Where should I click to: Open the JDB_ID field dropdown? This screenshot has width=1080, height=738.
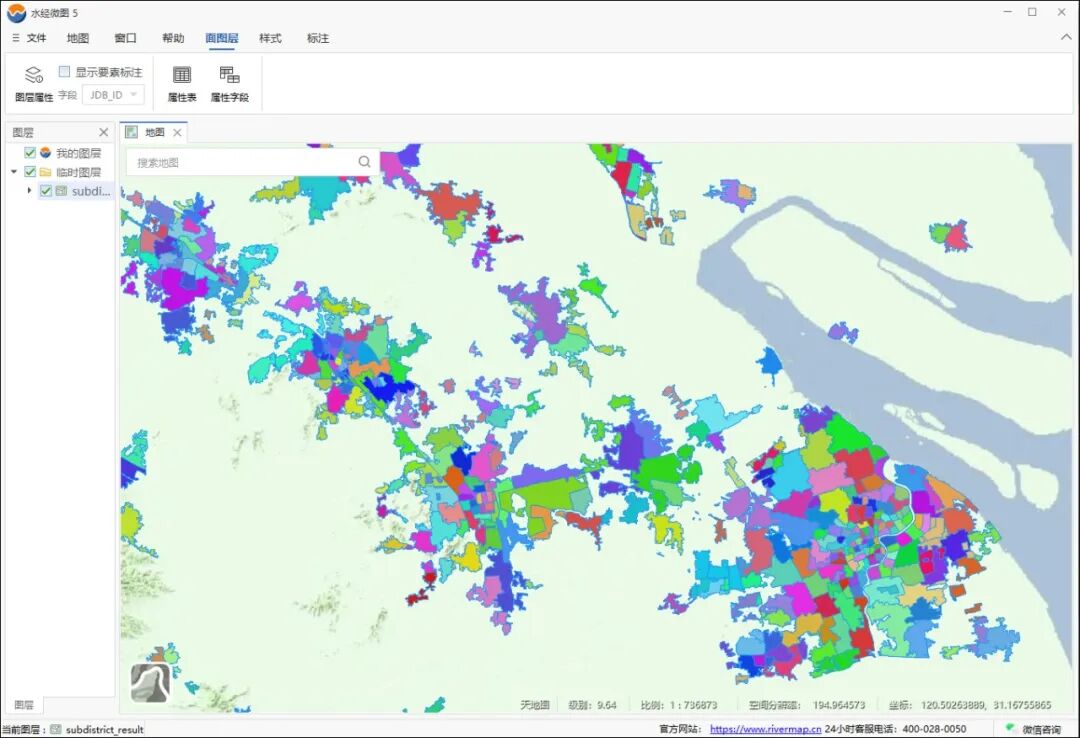(114, 95)
